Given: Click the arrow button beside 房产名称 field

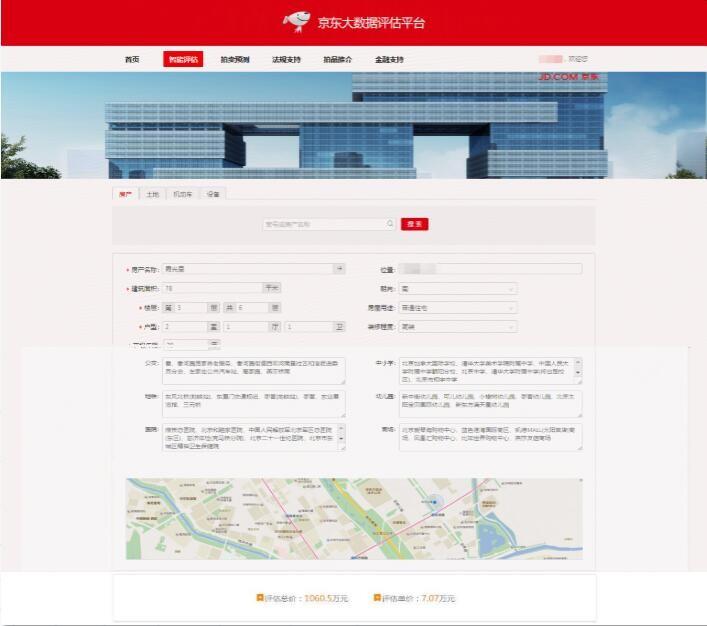Looking at the screenshot, I should point(339,269).
